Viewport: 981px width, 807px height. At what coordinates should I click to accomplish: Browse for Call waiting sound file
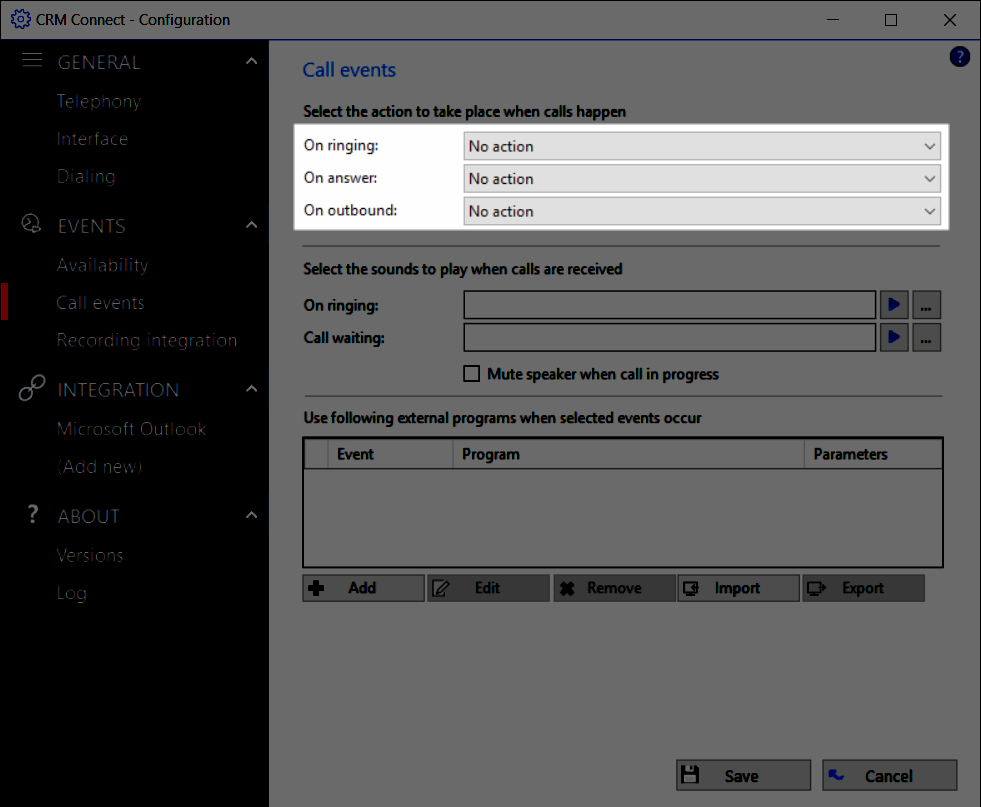(x=927, y=338)
